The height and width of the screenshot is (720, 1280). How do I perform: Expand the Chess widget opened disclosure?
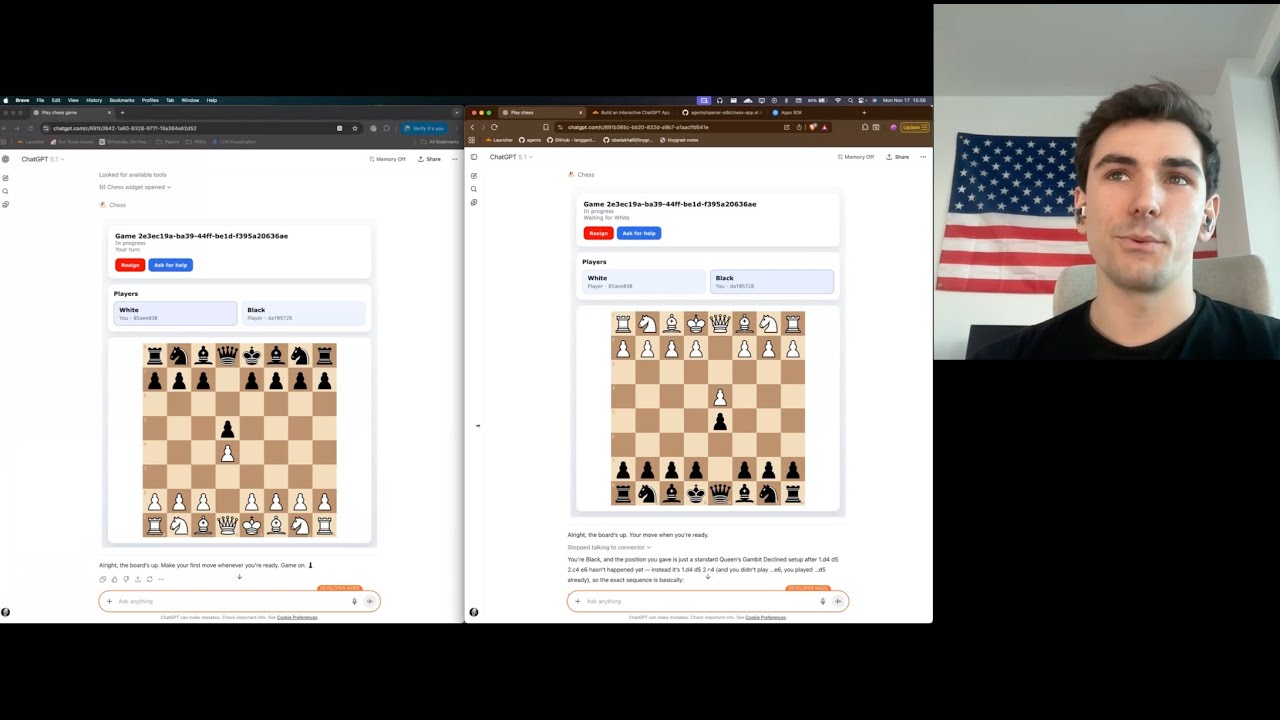click(x=135, y=187)
